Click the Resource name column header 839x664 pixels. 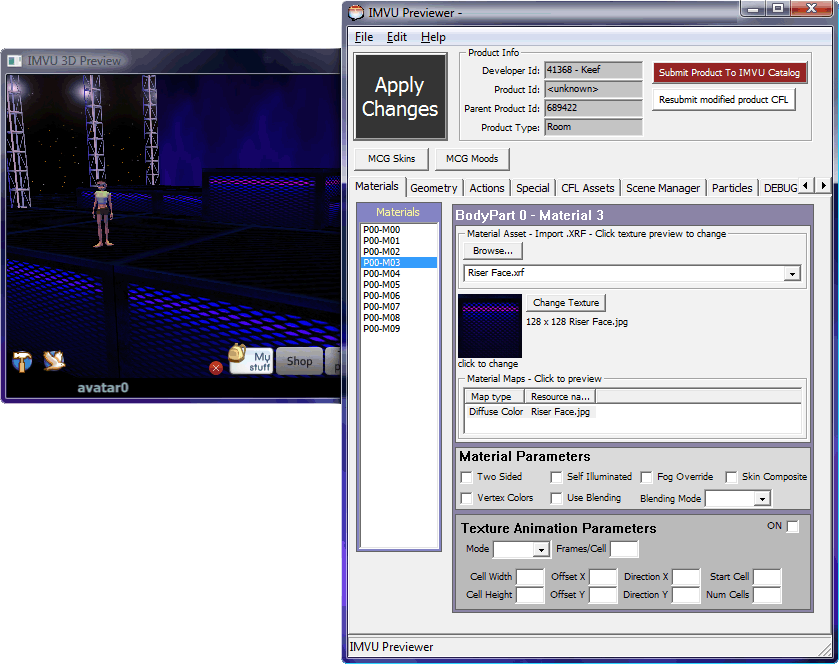pos(560,396)
